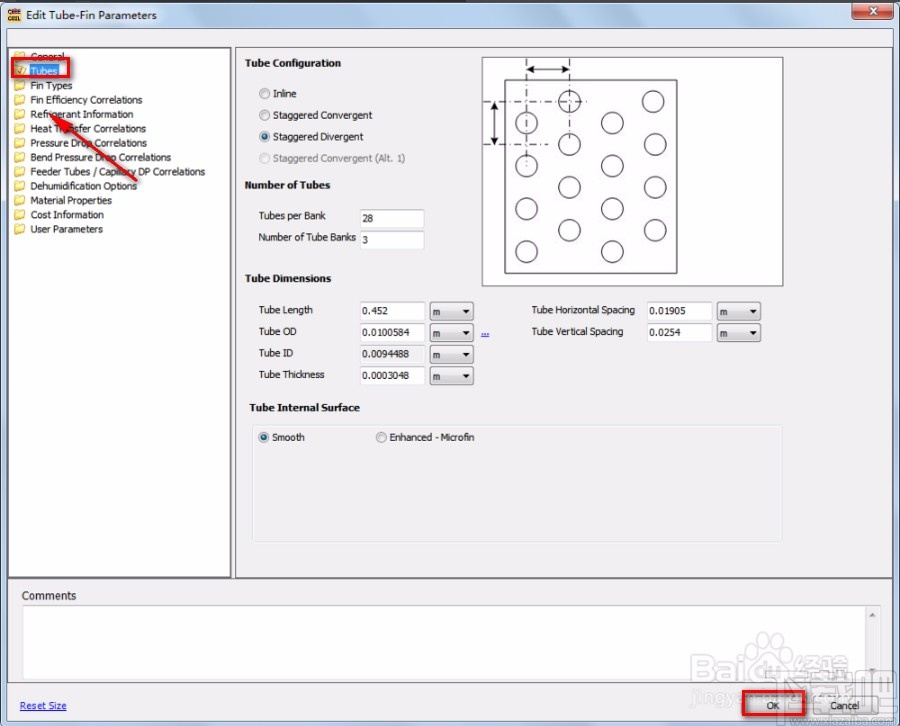Select Staggered Convergent configuration
The image size is (900, 726).
point(265,115)
